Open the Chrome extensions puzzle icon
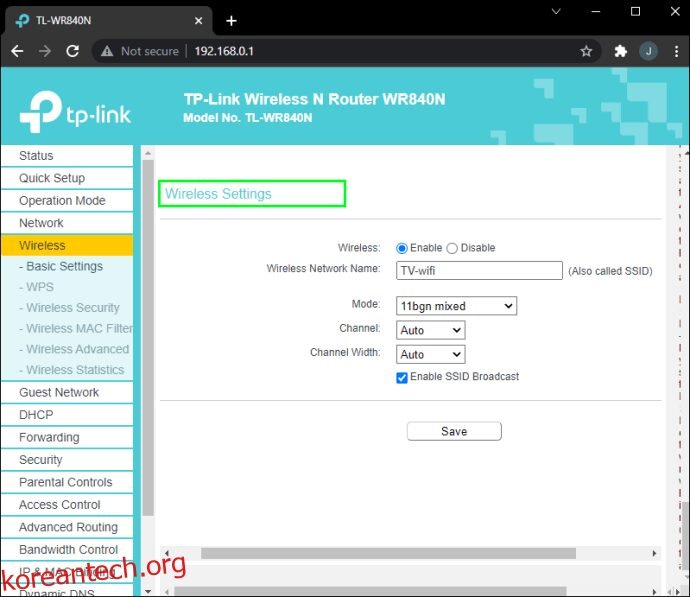Screen dimensions: 690x597 [620, 51]
